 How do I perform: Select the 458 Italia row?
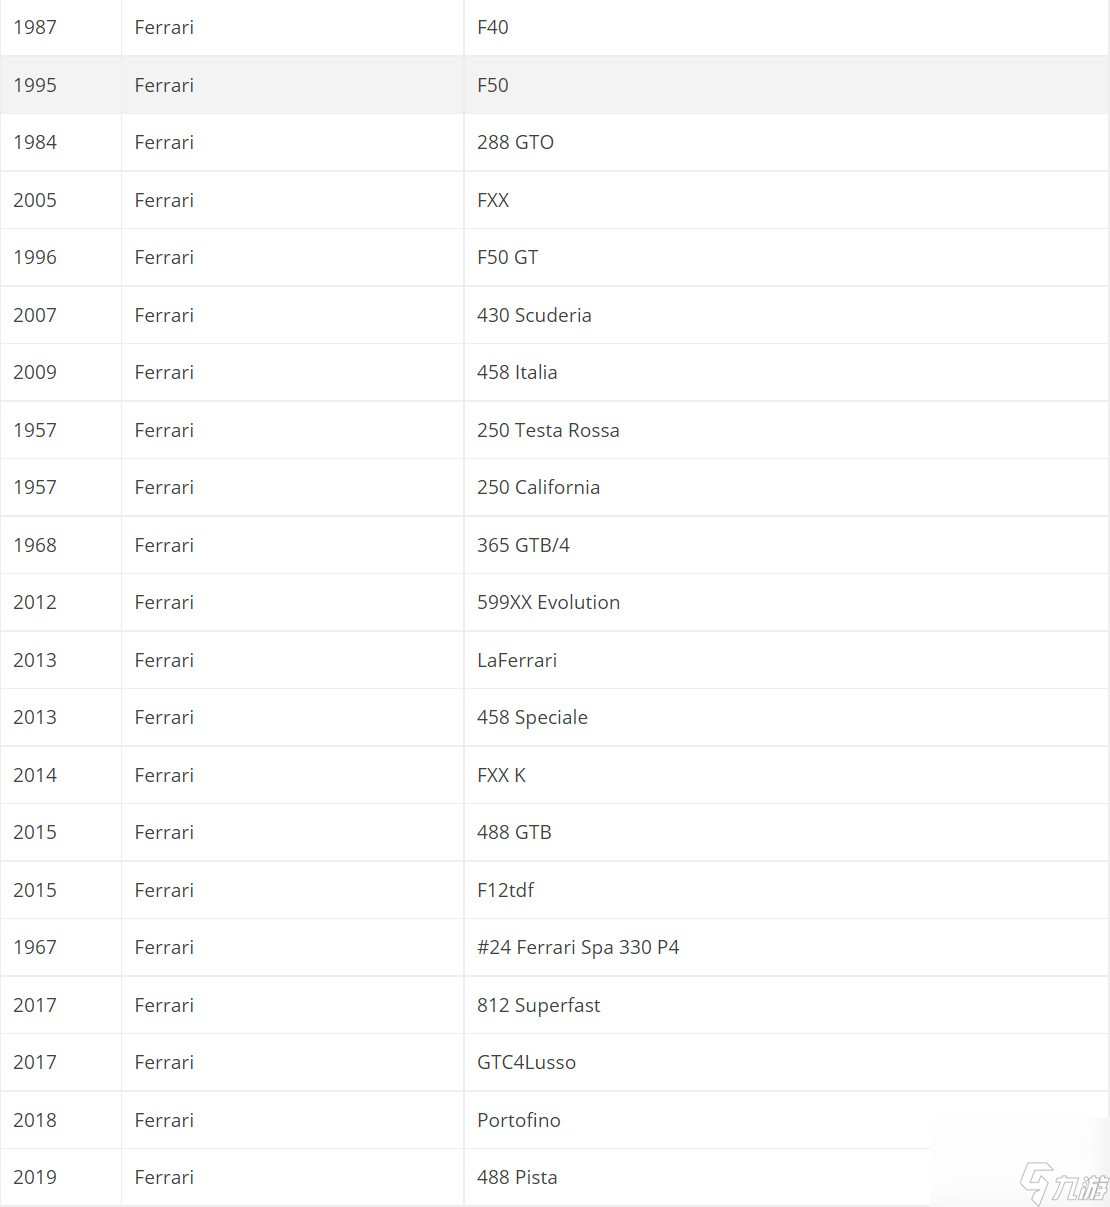click(555, 372)
